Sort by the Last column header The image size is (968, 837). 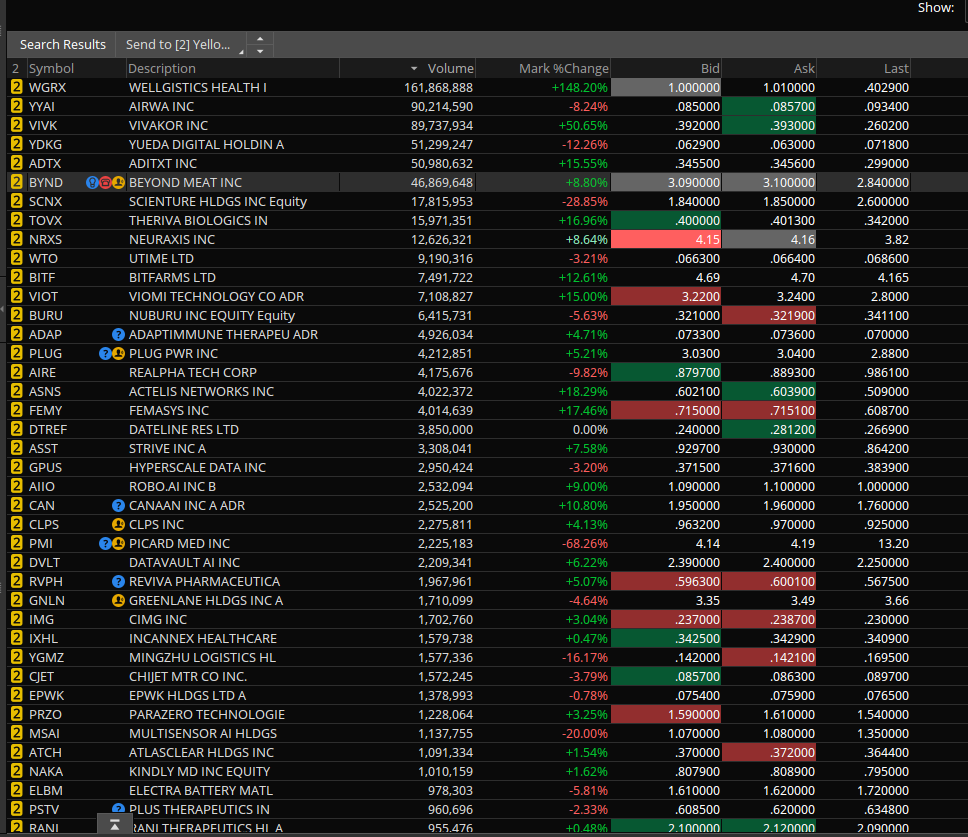point(896,69)
